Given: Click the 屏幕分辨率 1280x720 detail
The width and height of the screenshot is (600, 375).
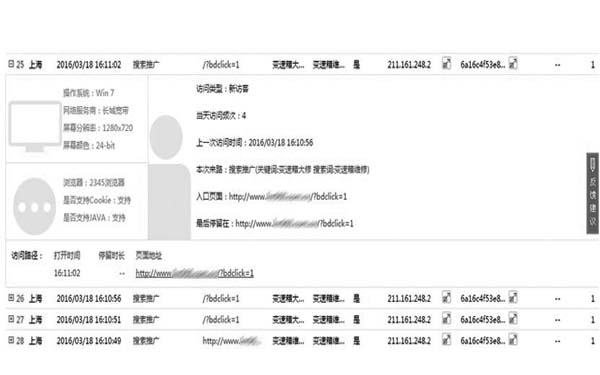Looking at the screenshot, I should pos(98,128).
